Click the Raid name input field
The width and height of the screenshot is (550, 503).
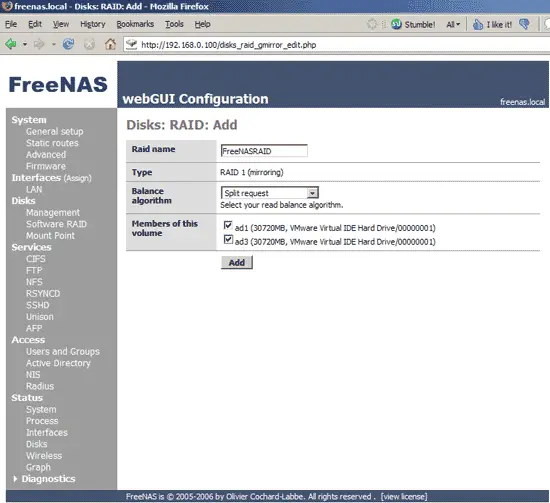coord(264,151)
